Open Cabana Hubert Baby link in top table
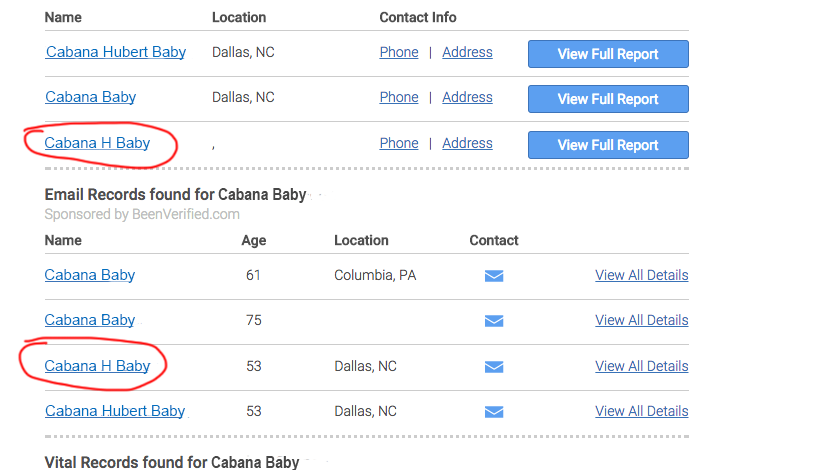 point(116,52)
